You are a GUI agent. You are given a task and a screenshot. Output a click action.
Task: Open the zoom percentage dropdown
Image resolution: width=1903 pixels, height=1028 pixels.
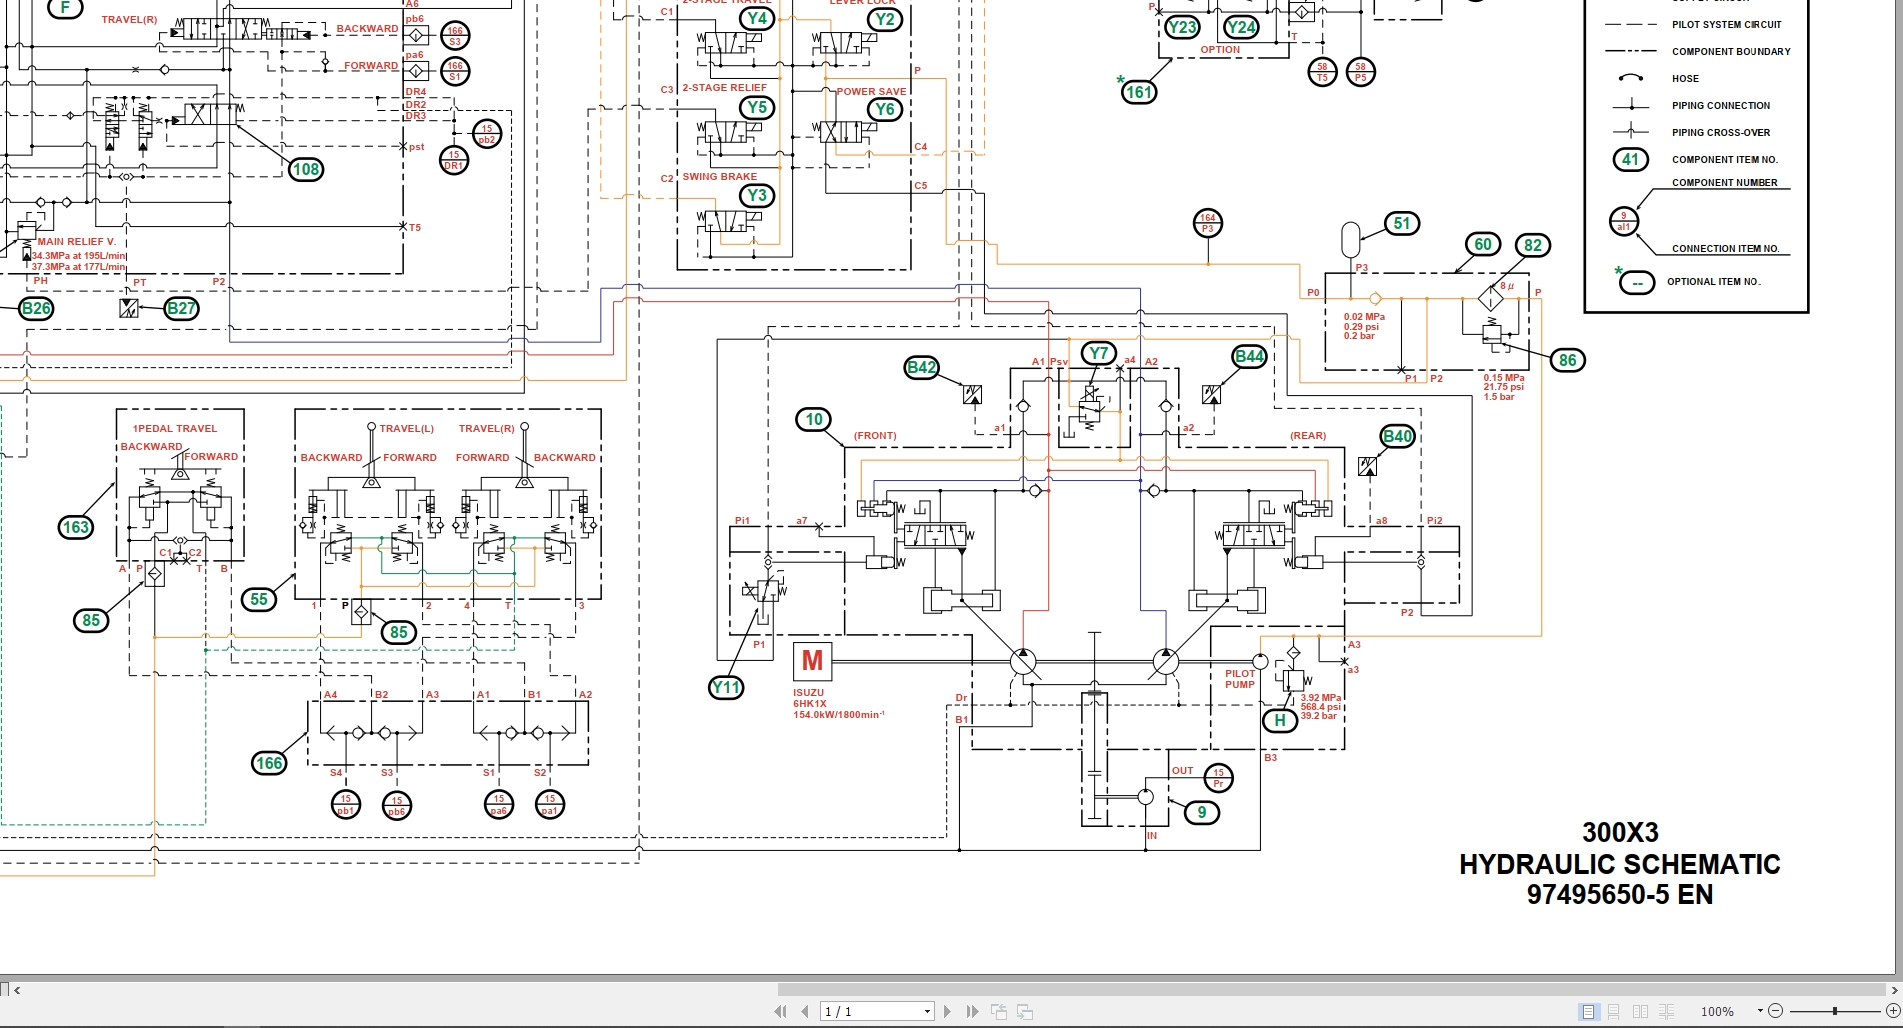coord(1760,1011)
